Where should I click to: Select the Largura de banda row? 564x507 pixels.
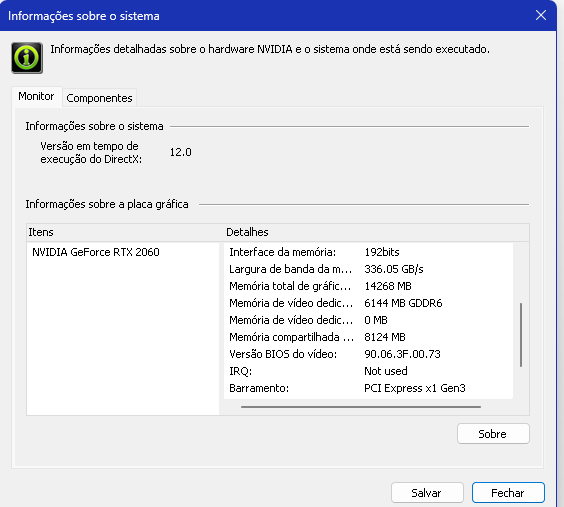368,269
